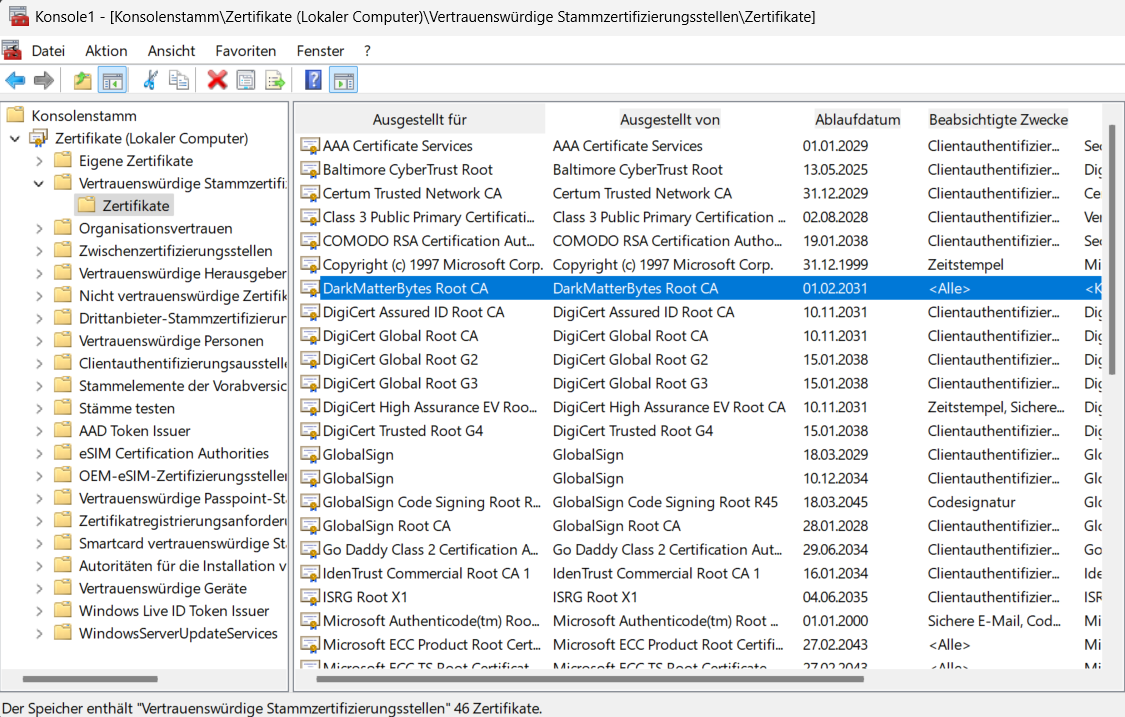
Task: Open the Favoriten menu
Action: click(x=245, y=51)
